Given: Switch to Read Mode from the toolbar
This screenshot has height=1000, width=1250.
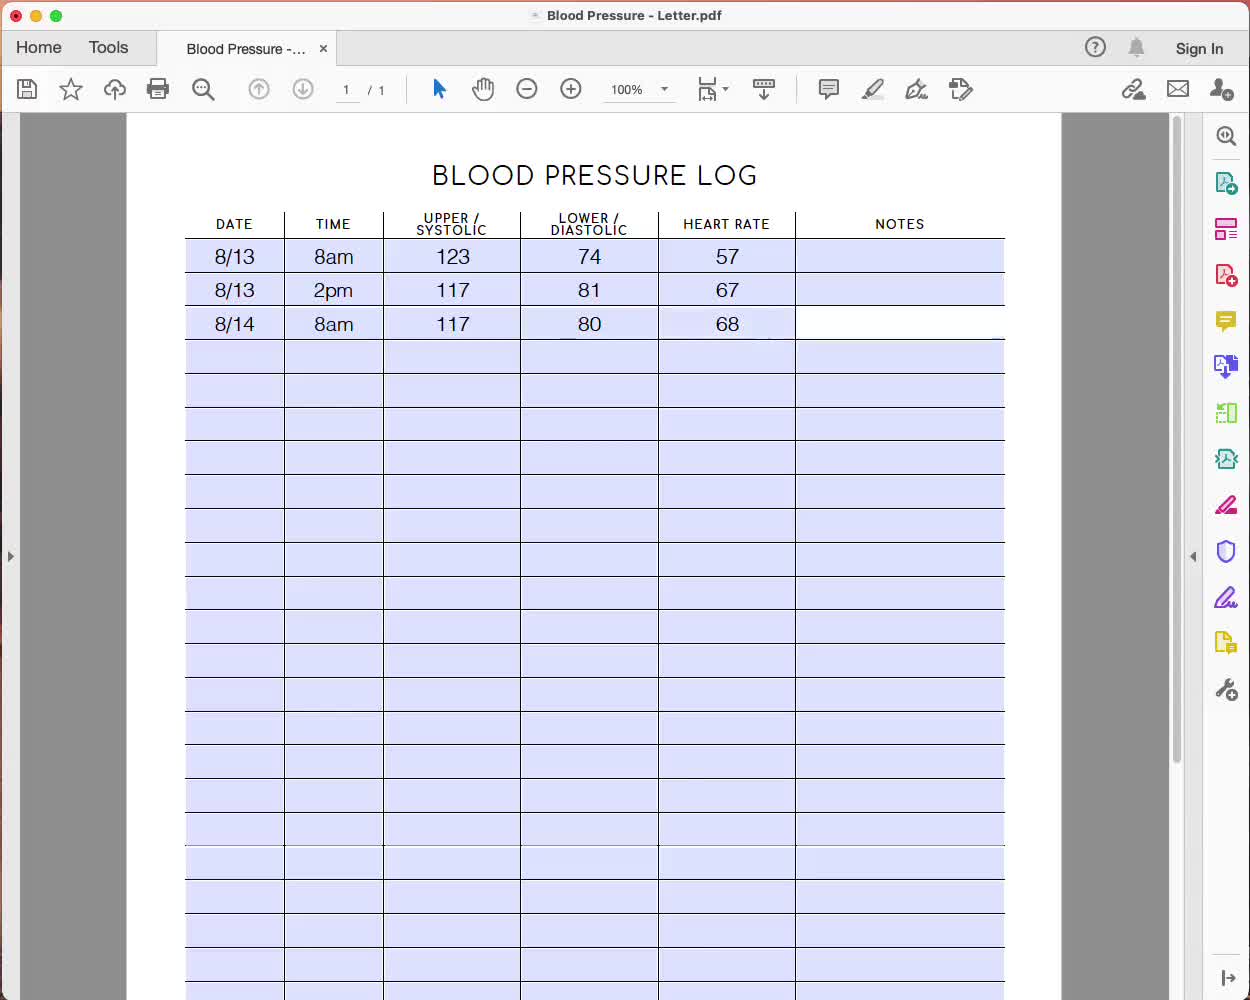Looking at the screenshot, I should (x=764, y=89).
